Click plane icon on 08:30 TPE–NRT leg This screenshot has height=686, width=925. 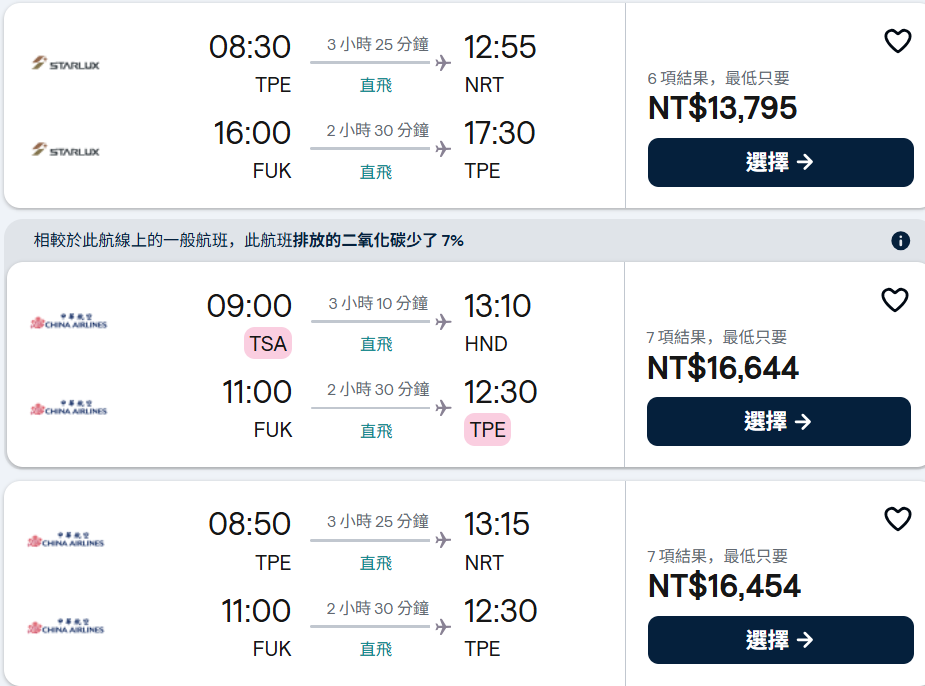(443, 64)
